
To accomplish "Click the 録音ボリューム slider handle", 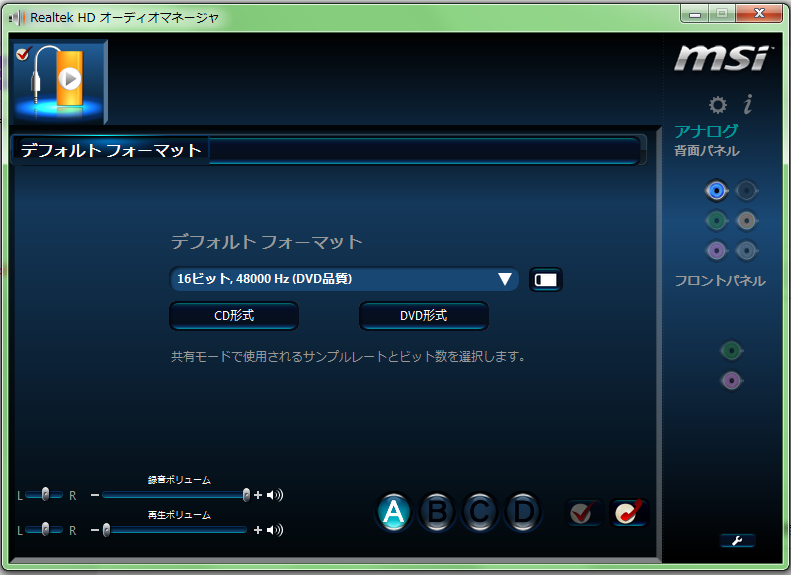I will pos(246,495).
